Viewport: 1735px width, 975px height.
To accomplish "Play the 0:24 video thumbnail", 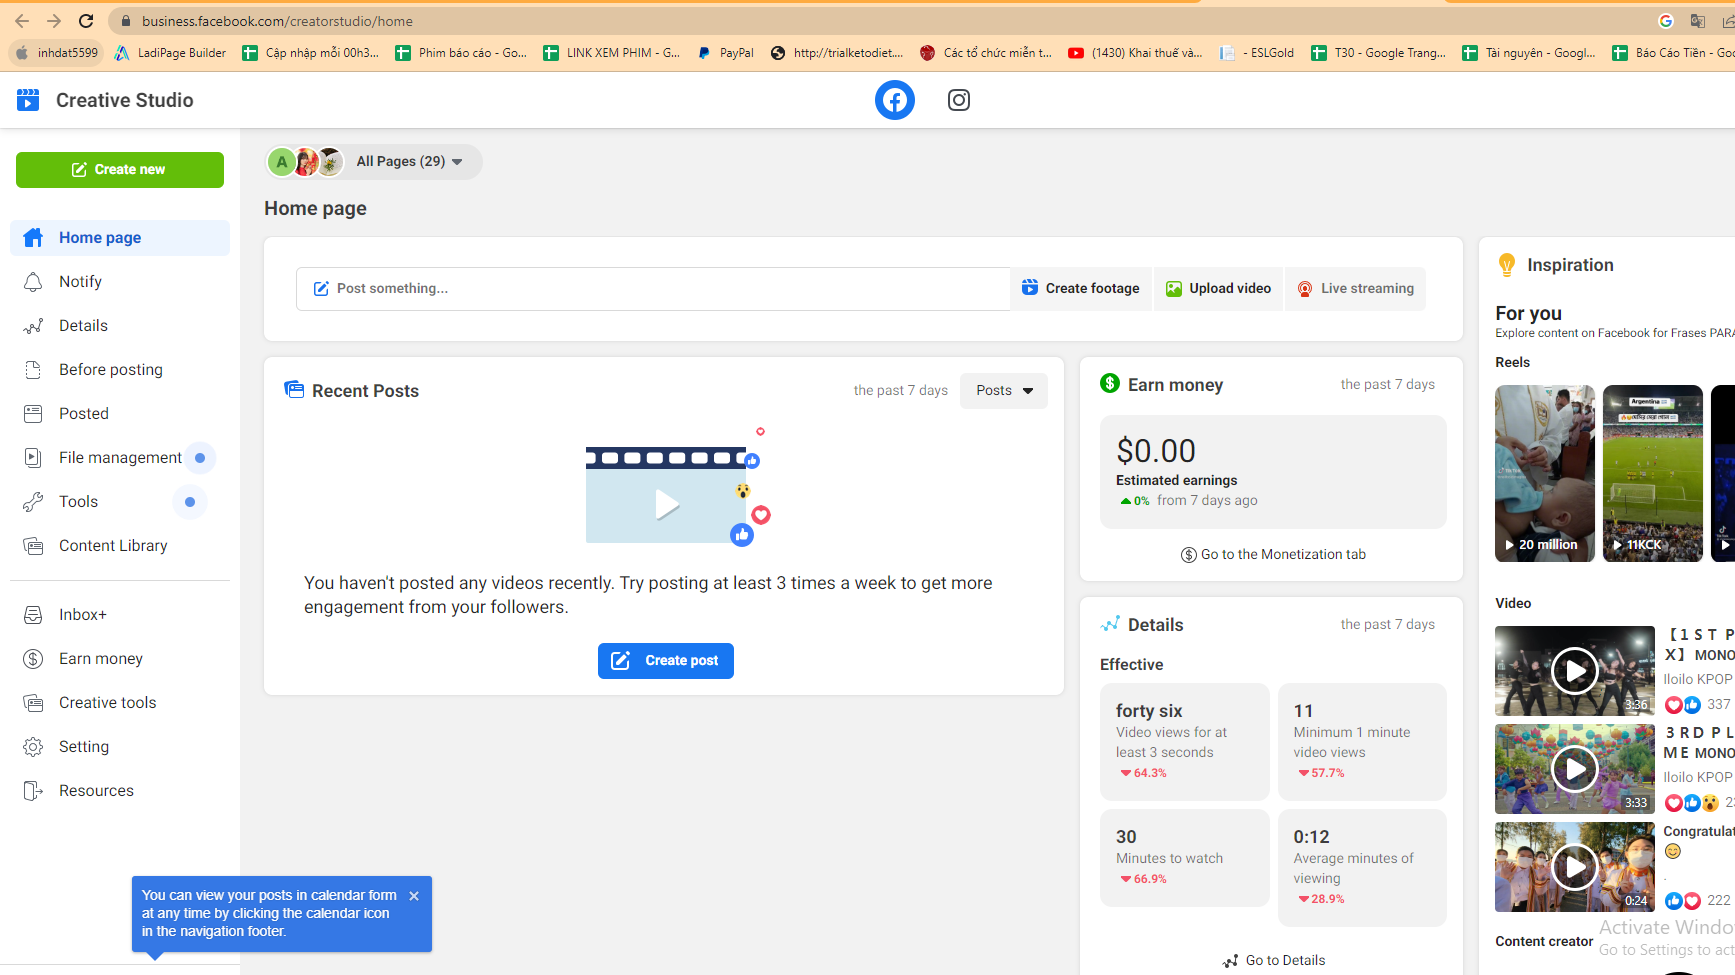I will (1575, 867).
